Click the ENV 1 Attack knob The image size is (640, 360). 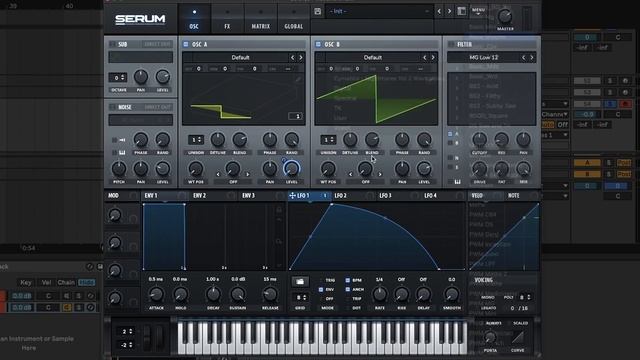[156, 294]
